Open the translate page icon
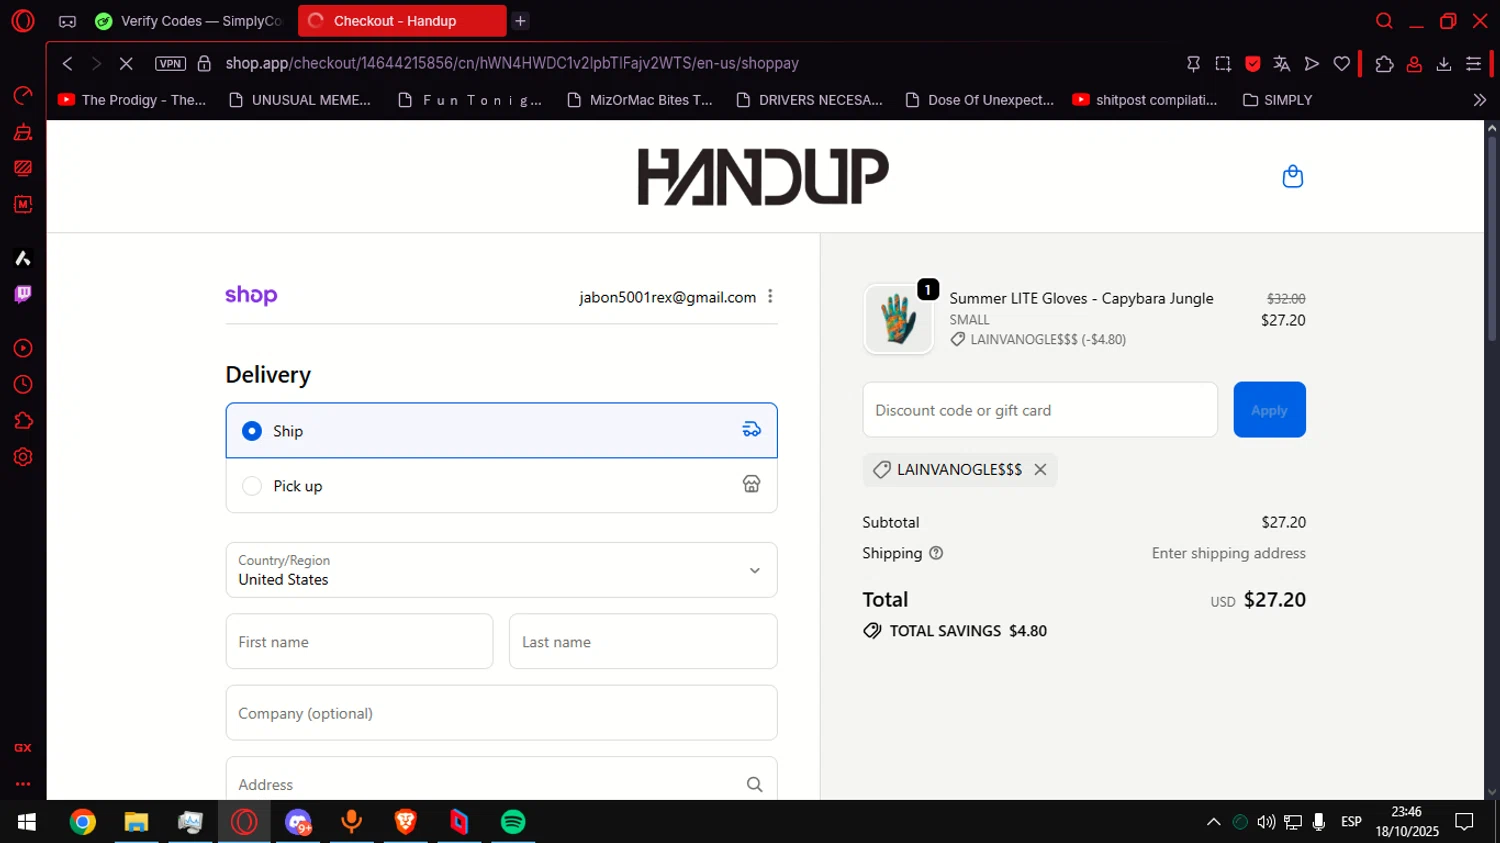The image size is (1500, 843). [x=1282, y=63]
